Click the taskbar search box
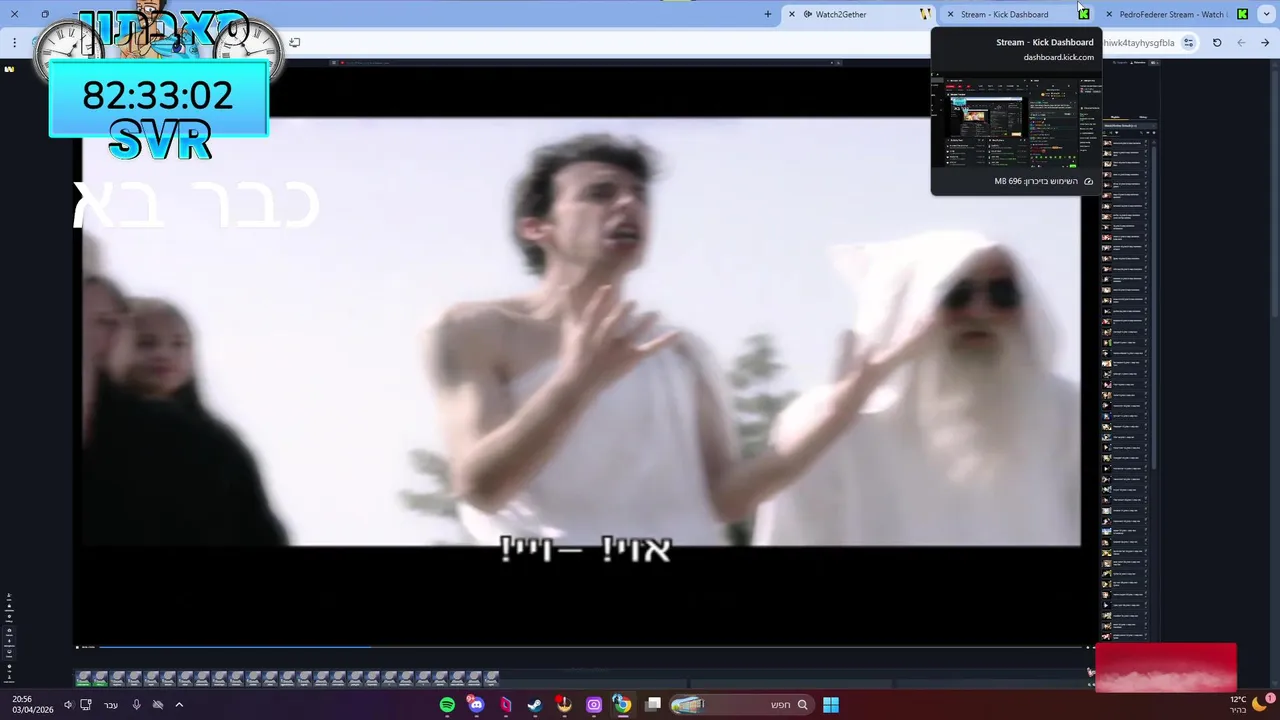1280x720 pixels. (740, 705)
